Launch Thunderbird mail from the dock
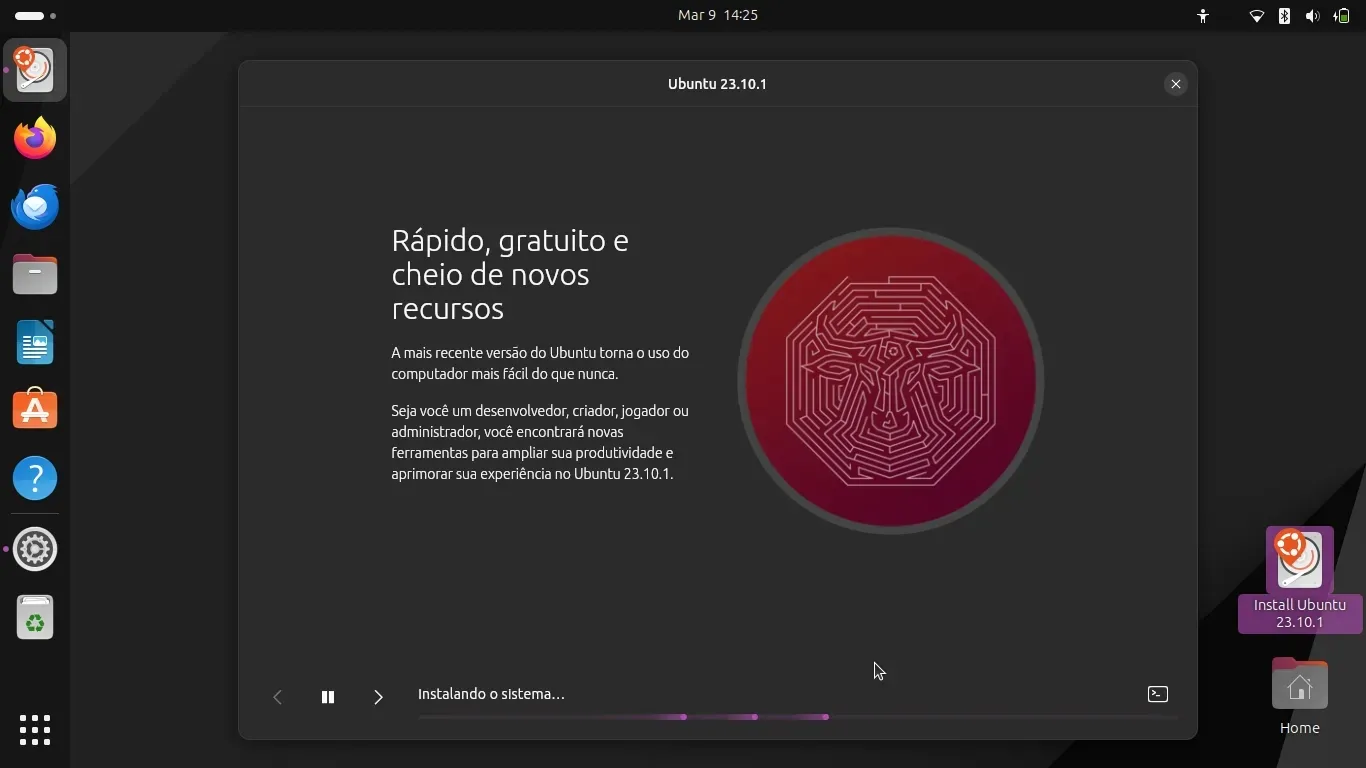This screenshot has height=768, width=1366. (35, 206)
